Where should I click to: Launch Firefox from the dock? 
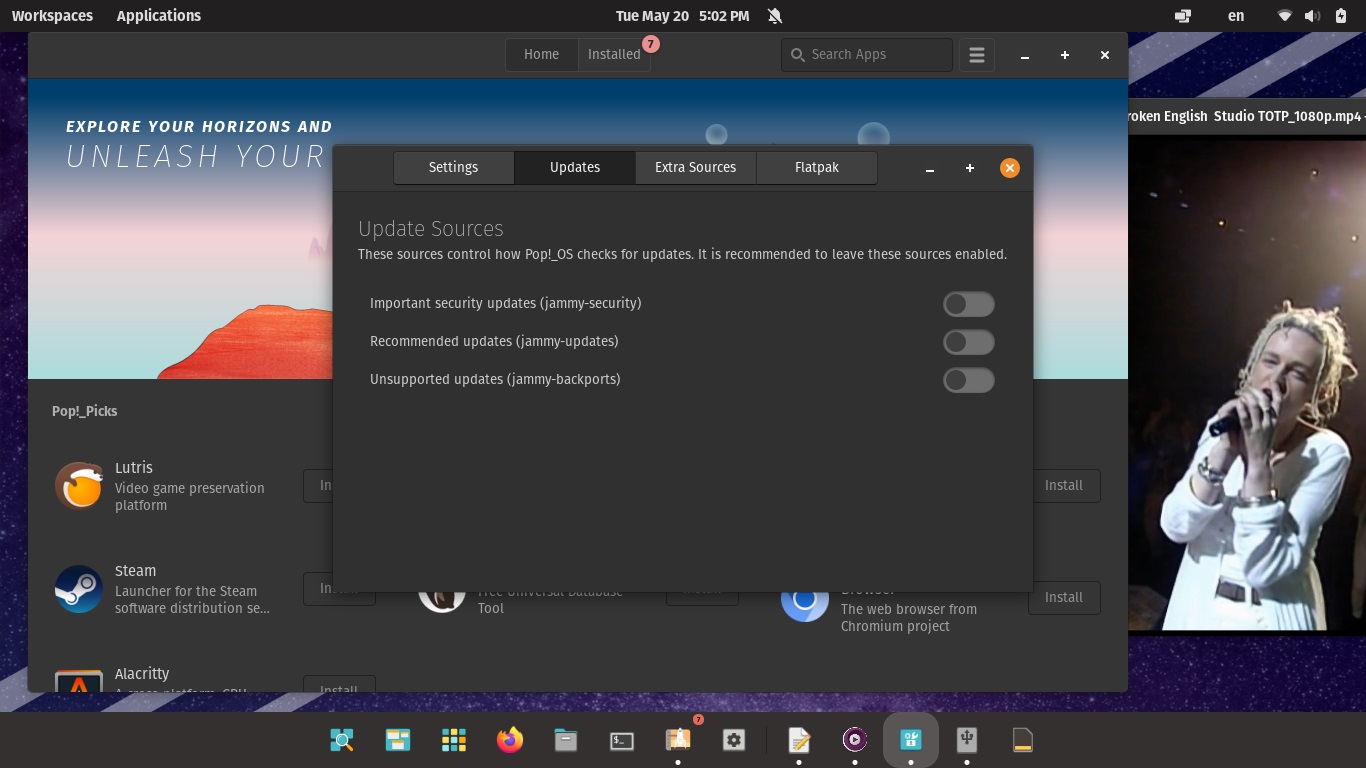510,740
